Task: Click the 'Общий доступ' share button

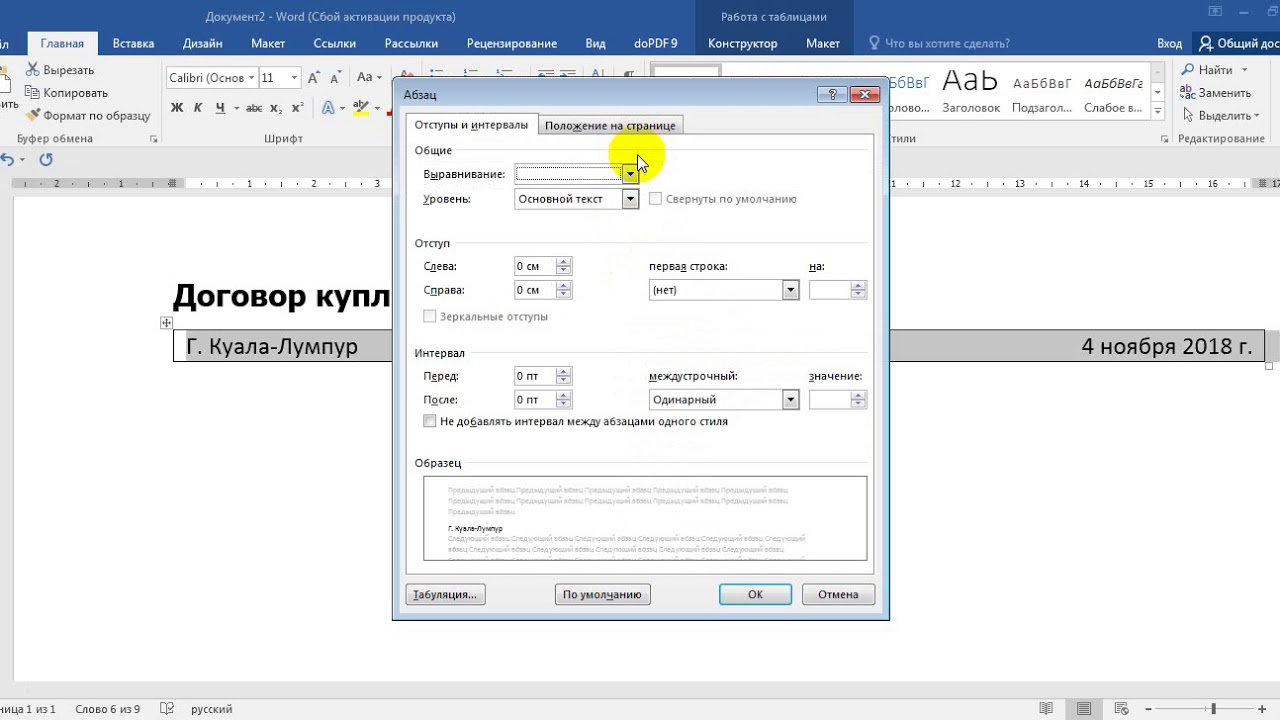Action: [x=1238, y=43]
